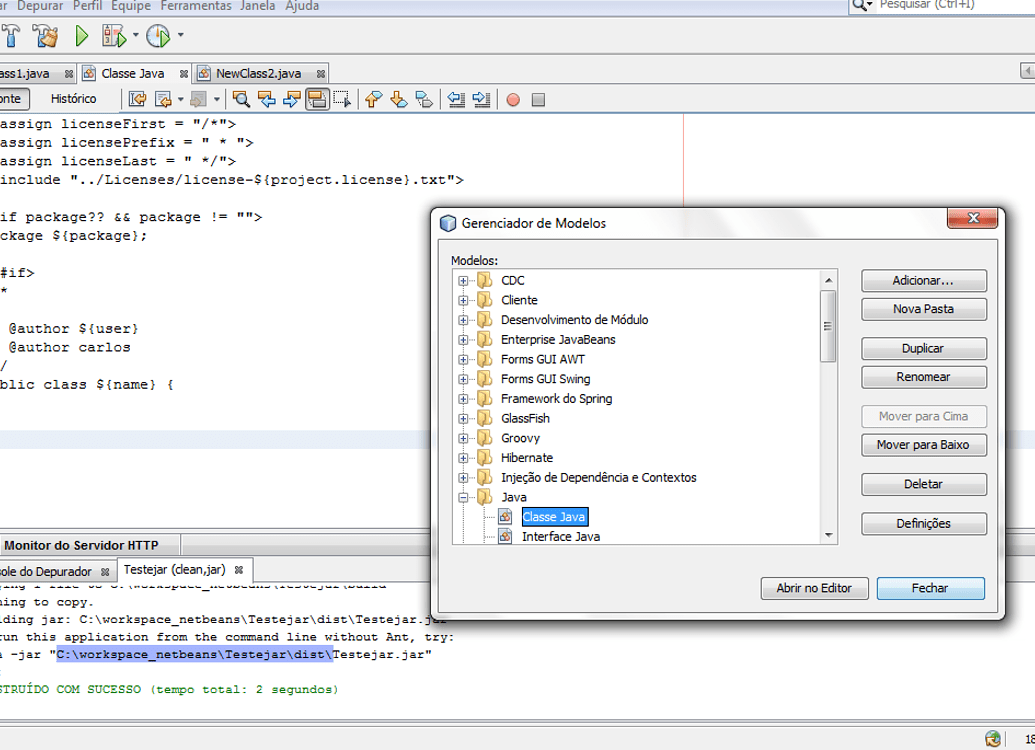1035x750 pixels.
Task: Switch to Classe Java editor tab
Action: coord(133,74)
